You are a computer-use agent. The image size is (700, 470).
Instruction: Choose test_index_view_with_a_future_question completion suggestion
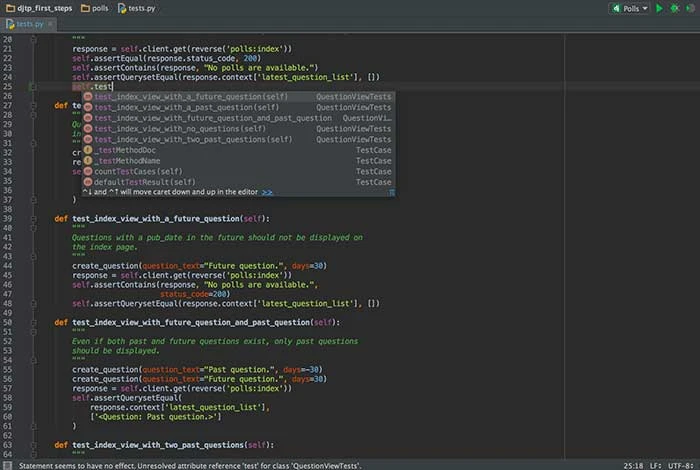pyautogui.click(x=238, y=96)
